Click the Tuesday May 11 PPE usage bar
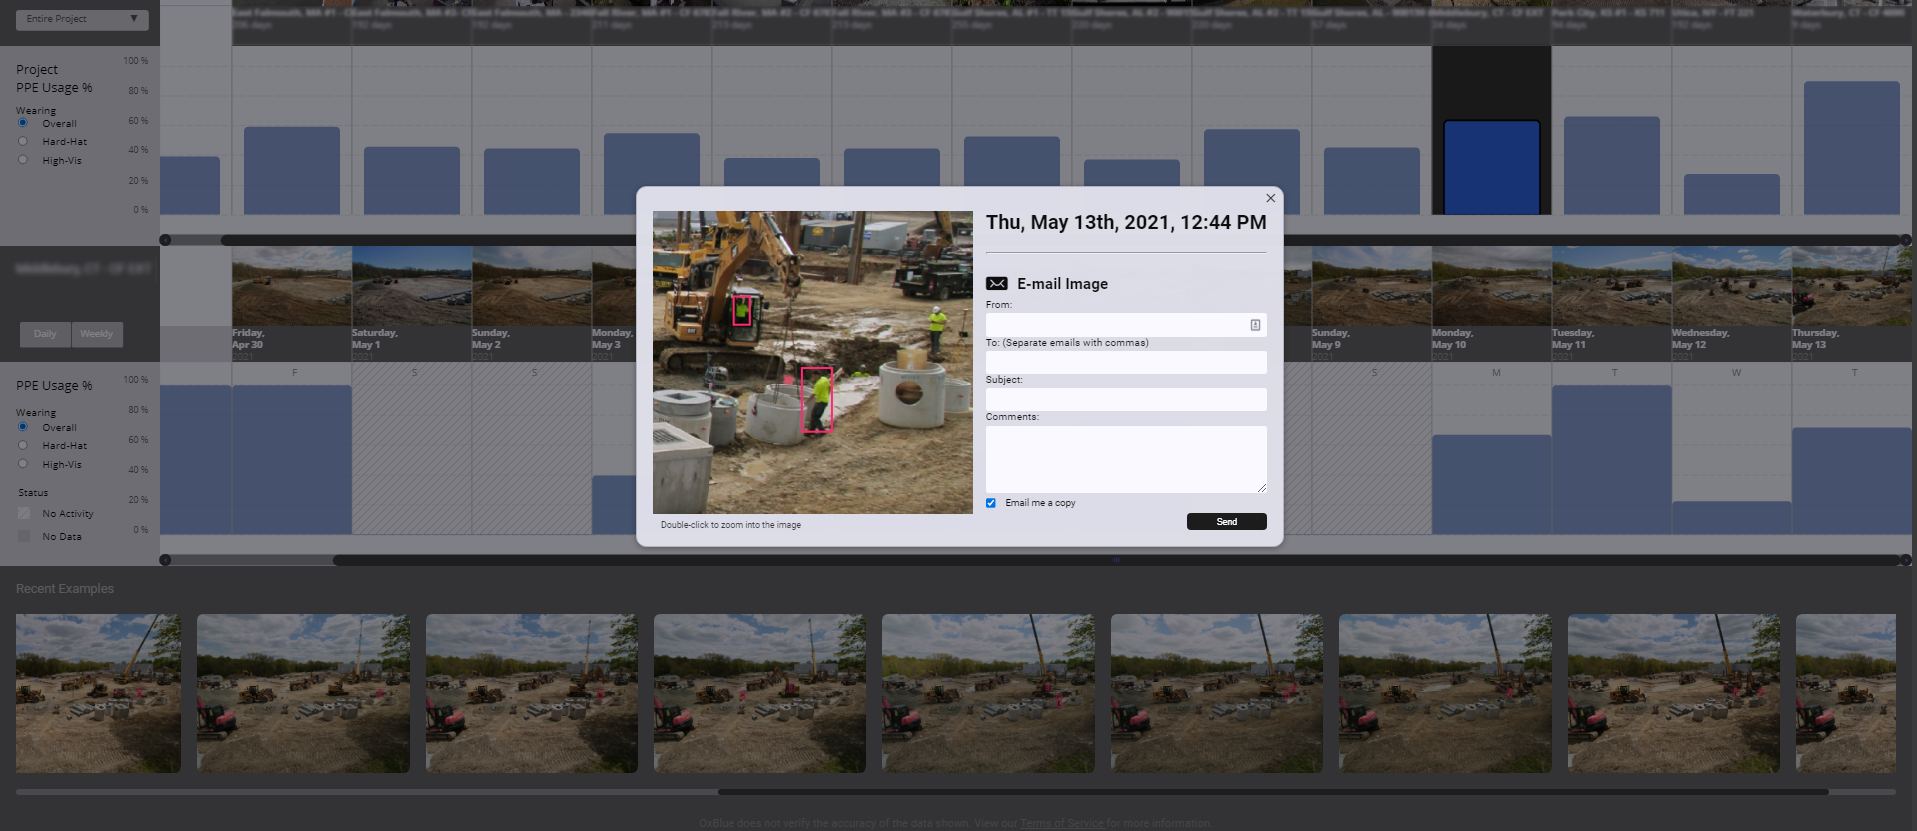 click(1612, 460)
